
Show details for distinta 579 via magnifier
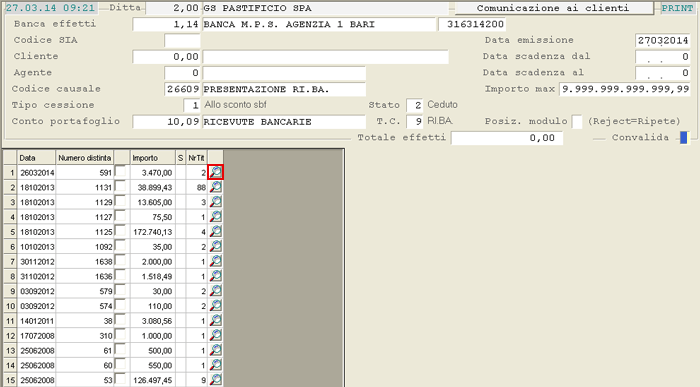[x=216, y=291]
